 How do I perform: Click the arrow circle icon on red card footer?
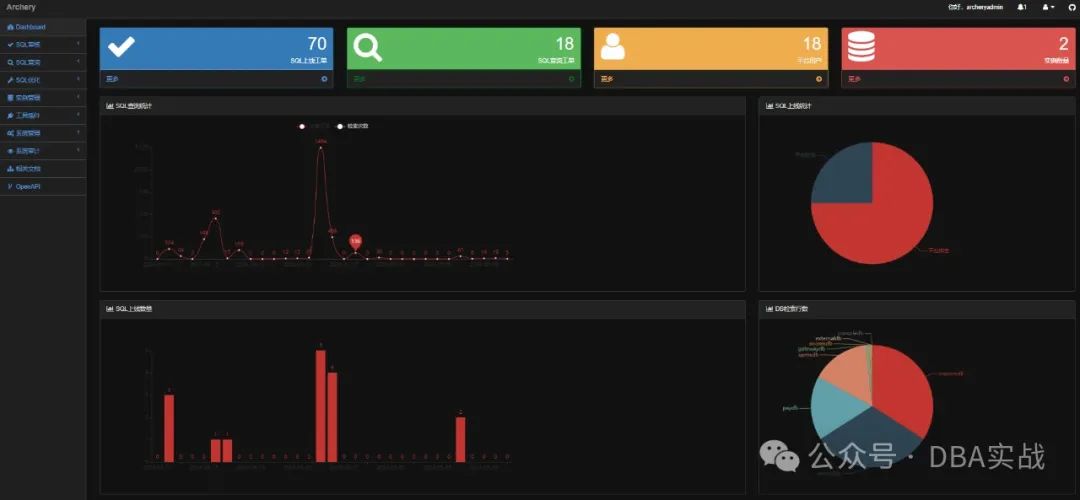click(x=1066, y=79)
